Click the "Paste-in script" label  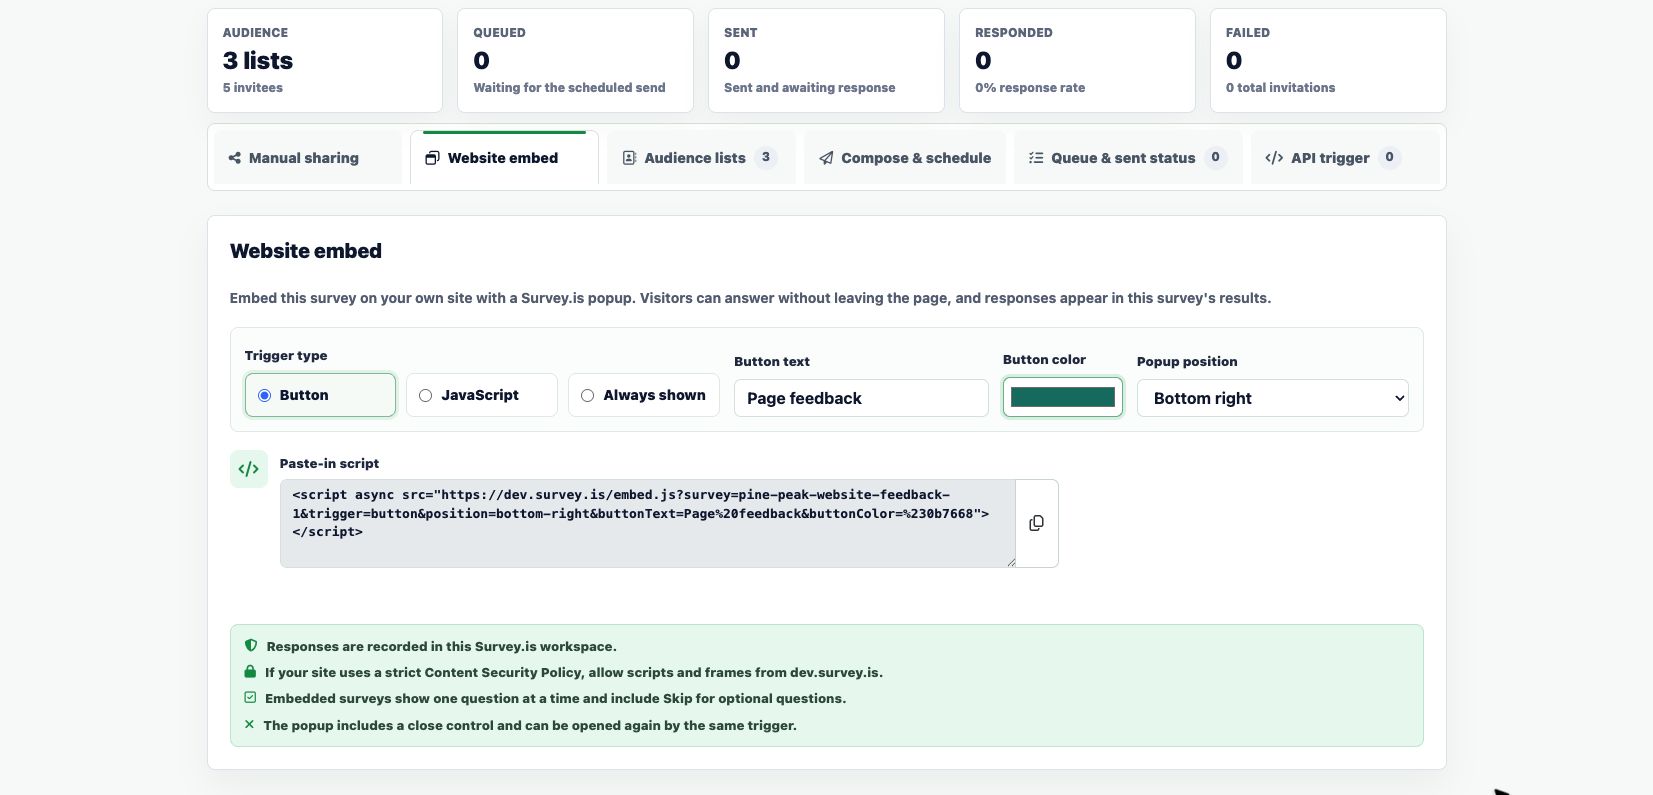point(329,463)
